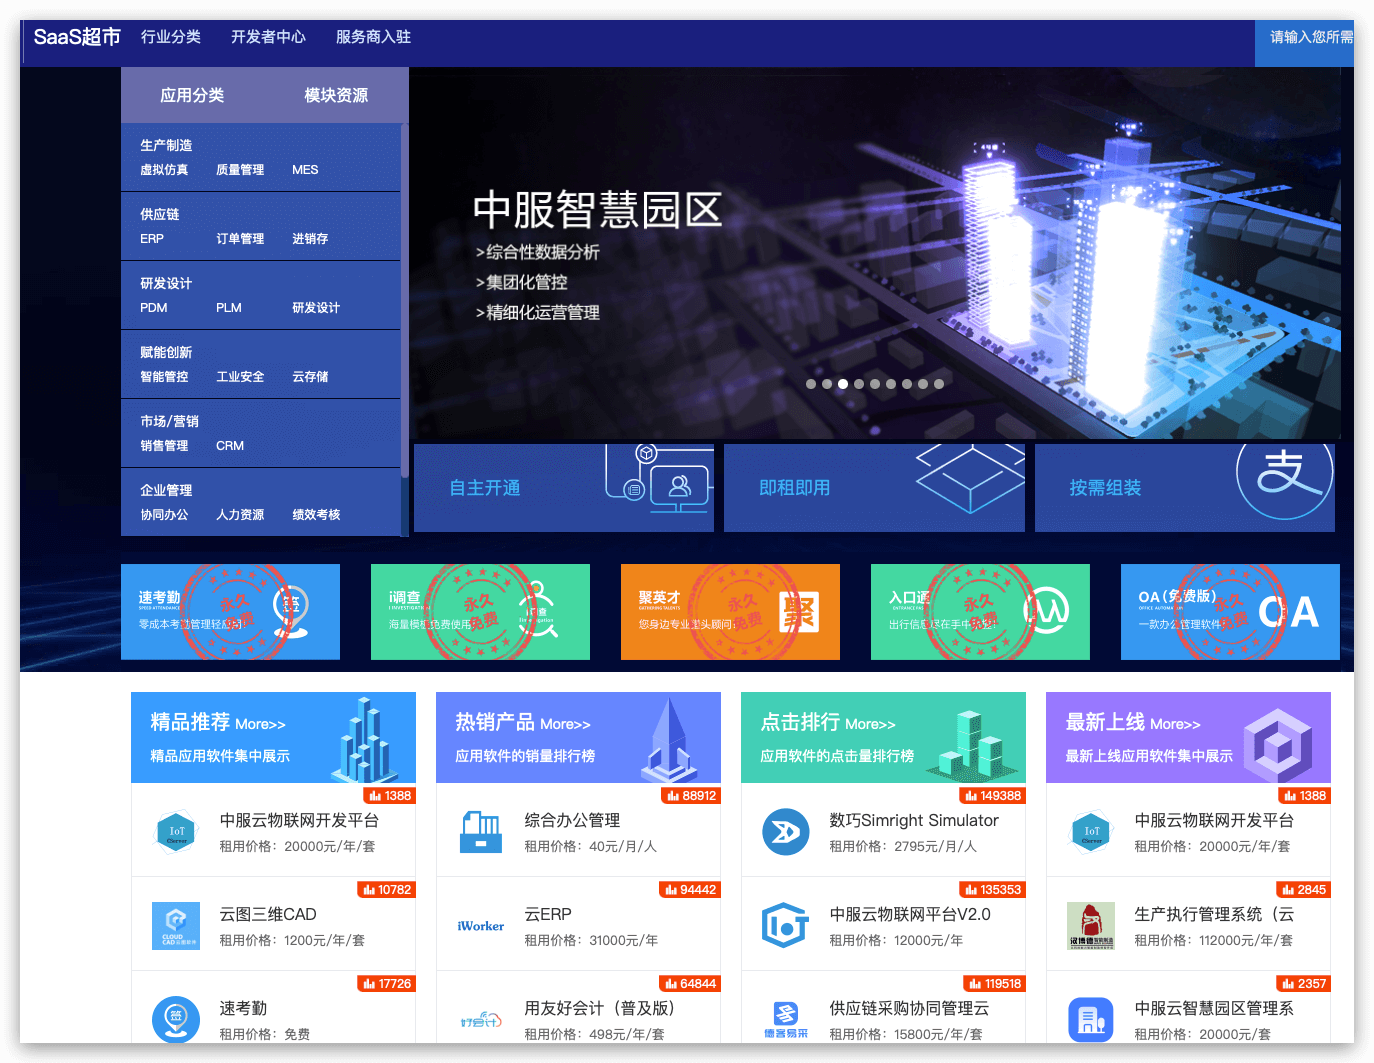
Task: Switch to the 应用分类 tab
Action: [x=192, y=95]
